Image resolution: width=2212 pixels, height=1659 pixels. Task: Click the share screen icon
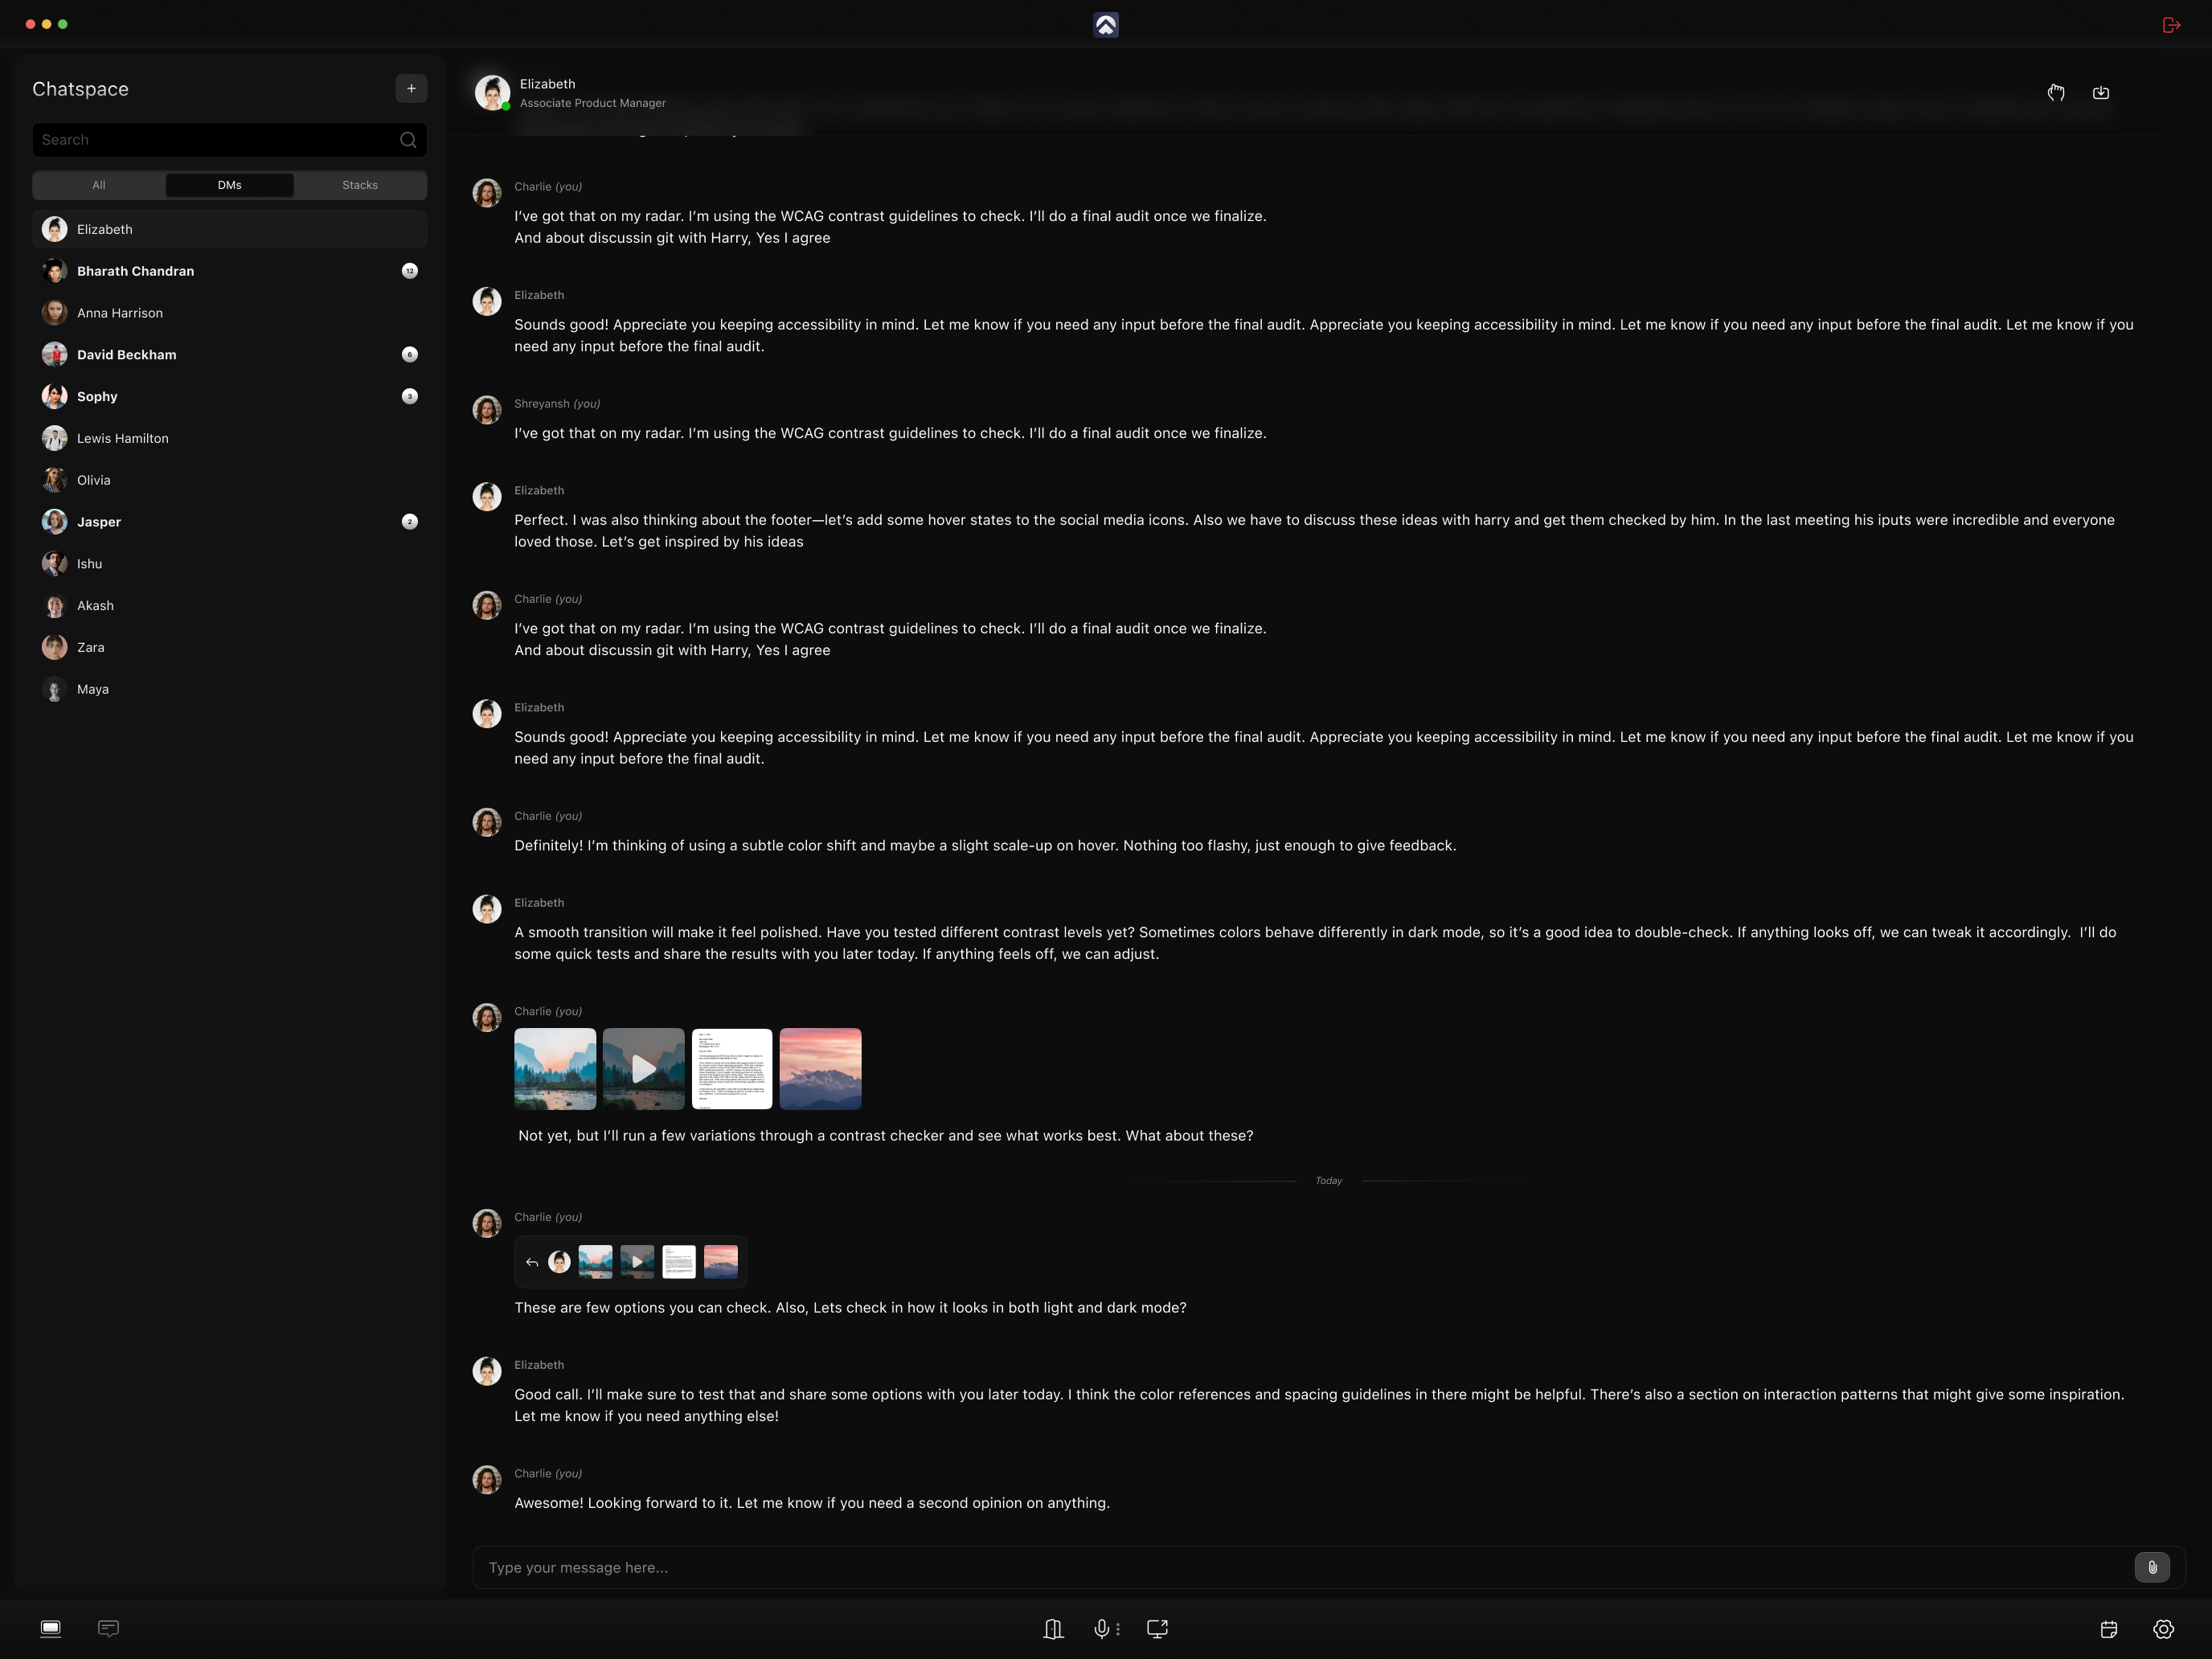click(x=1158, y=1629)
